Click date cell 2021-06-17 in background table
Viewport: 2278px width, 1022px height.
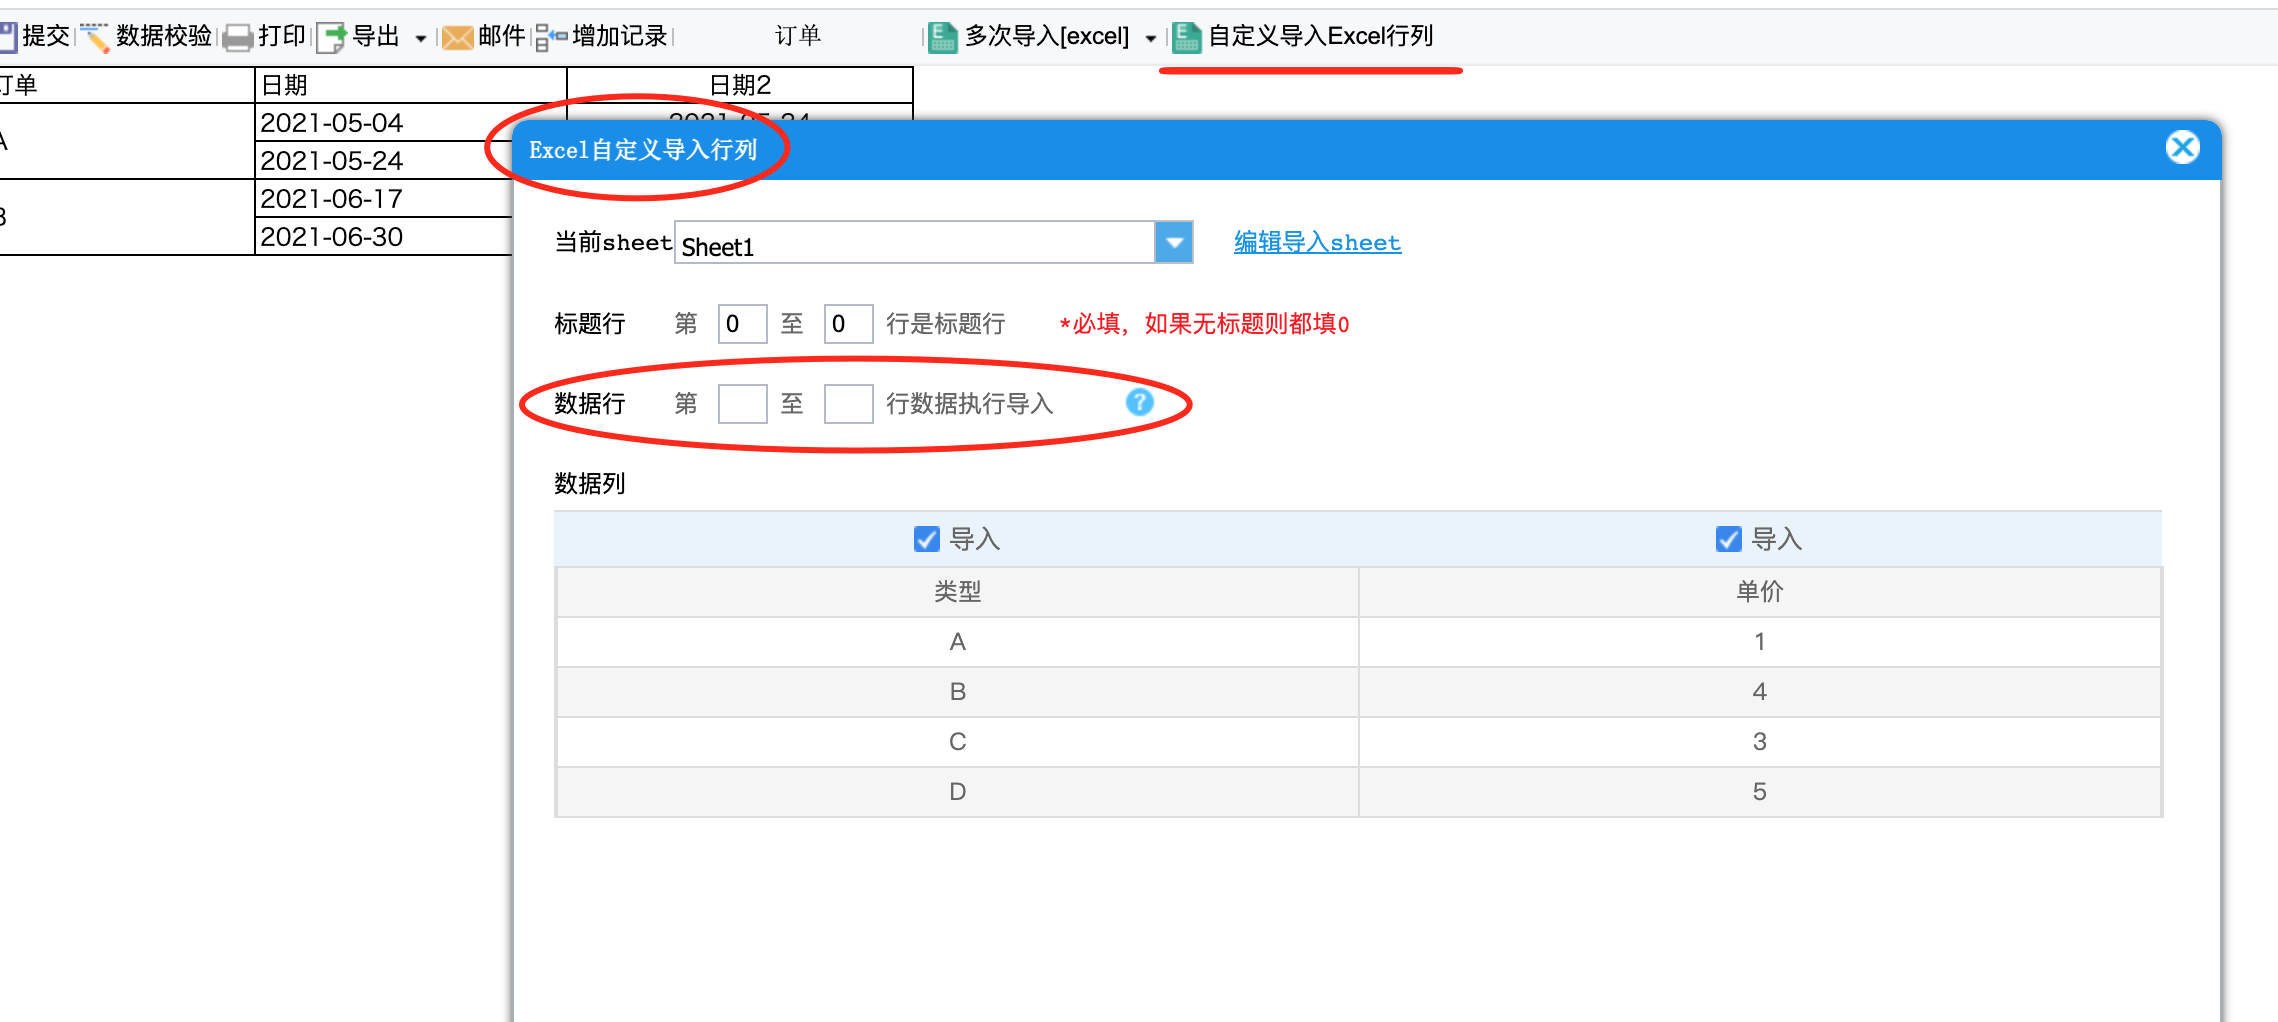385,199
